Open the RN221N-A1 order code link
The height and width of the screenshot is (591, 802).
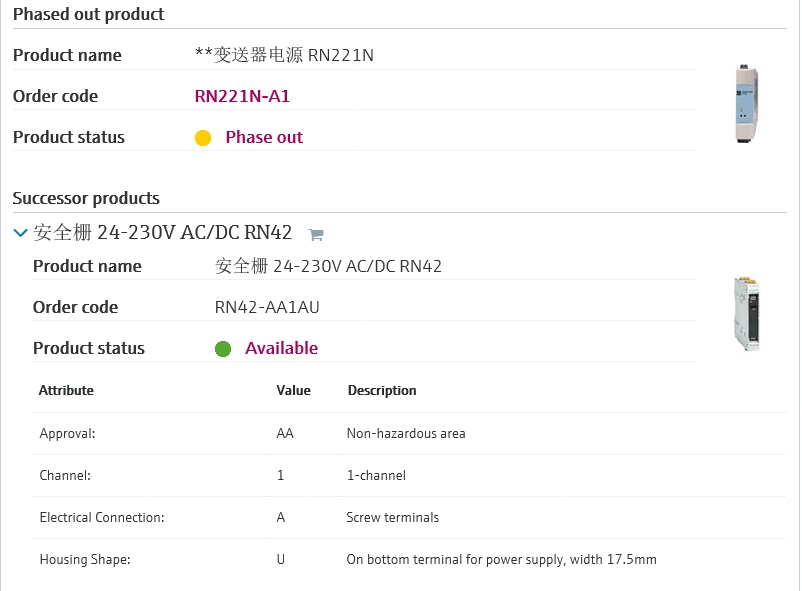(242, 96)
